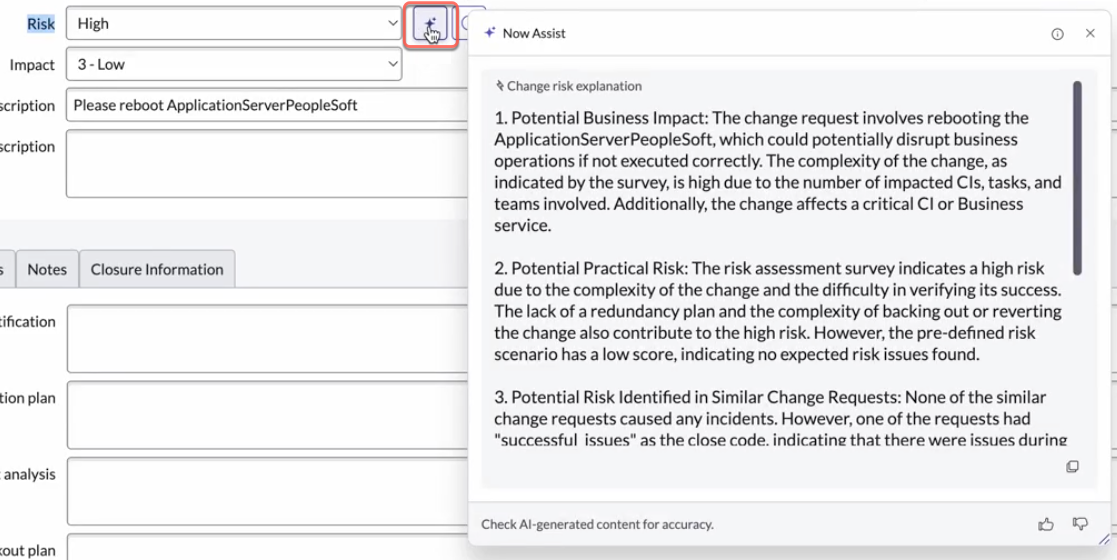Close the Now Assist panel
The width and height of the screenshot is (1117, 560).
pos(1090,33)
